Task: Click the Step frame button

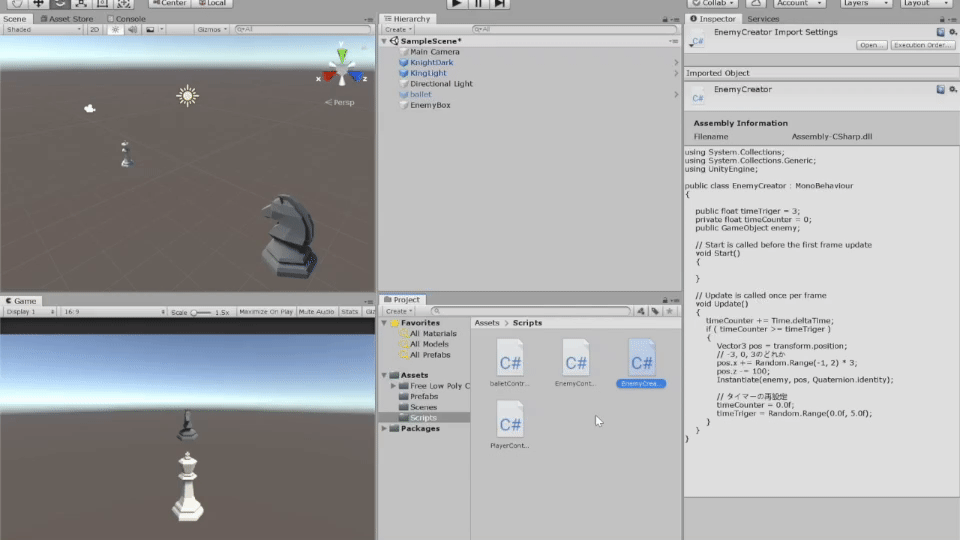Action: click(500, 3)
